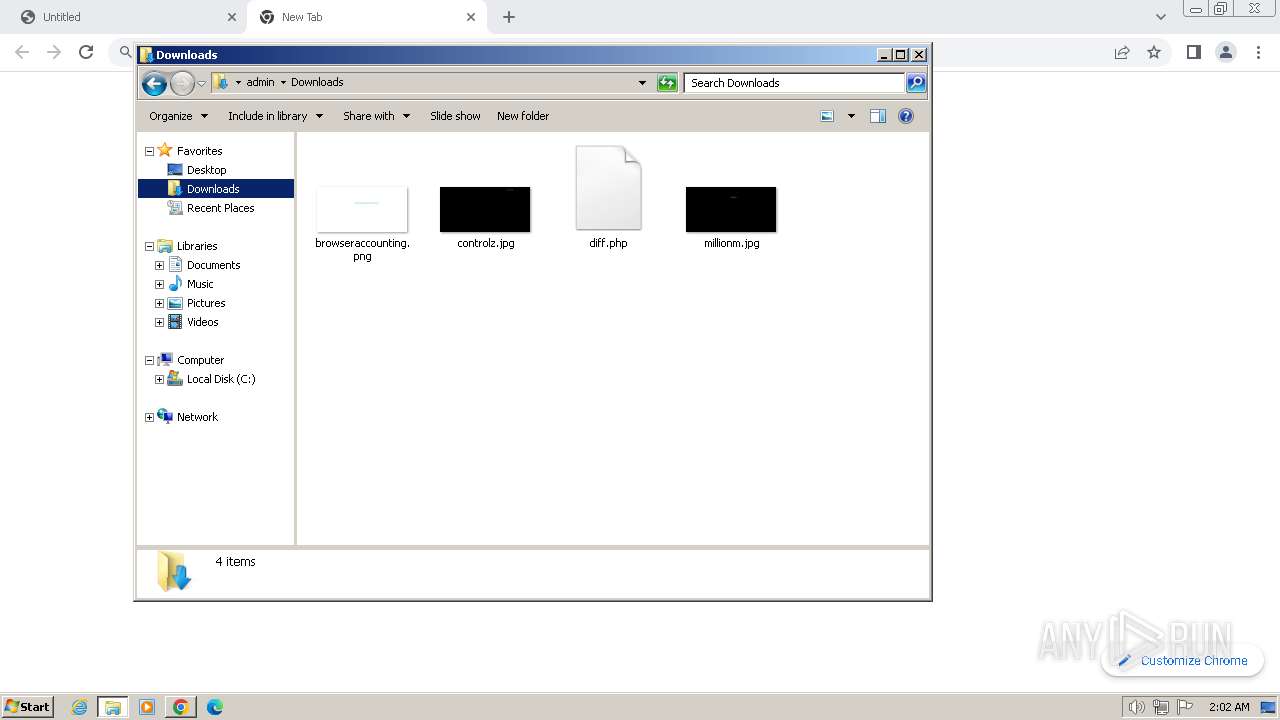Refresh the Downloads folder view
The width and height of the screenshot is (1280, 720).
click(x=667, y=83)
